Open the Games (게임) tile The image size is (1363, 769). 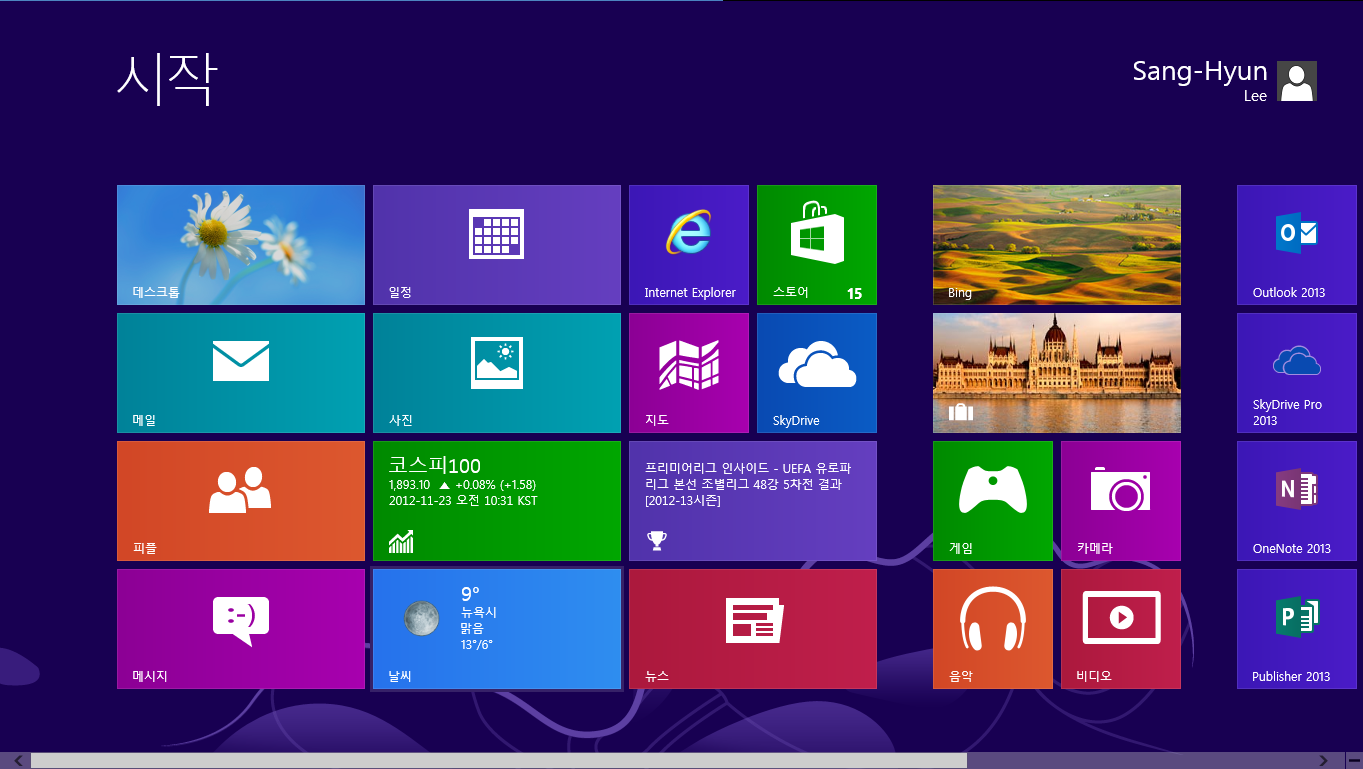993,501
